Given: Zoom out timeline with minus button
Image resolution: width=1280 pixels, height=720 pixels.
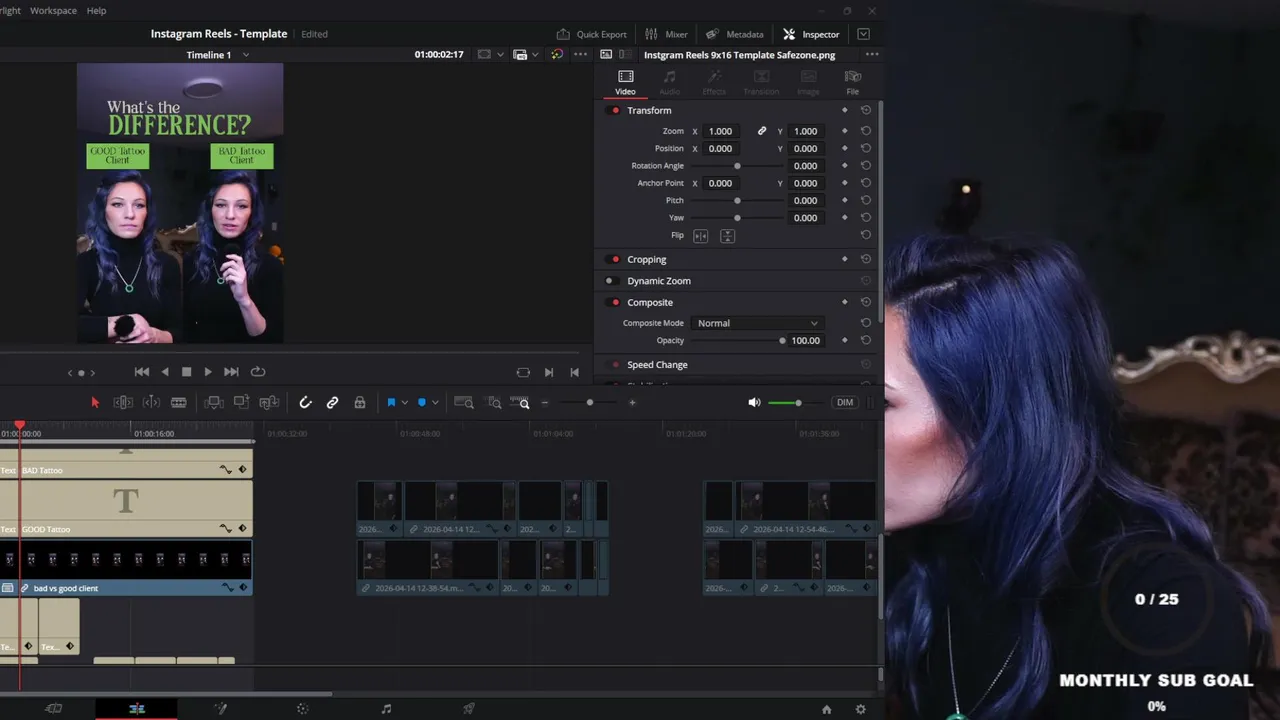Looking at the screenshot, I should (x=545, y=402).
